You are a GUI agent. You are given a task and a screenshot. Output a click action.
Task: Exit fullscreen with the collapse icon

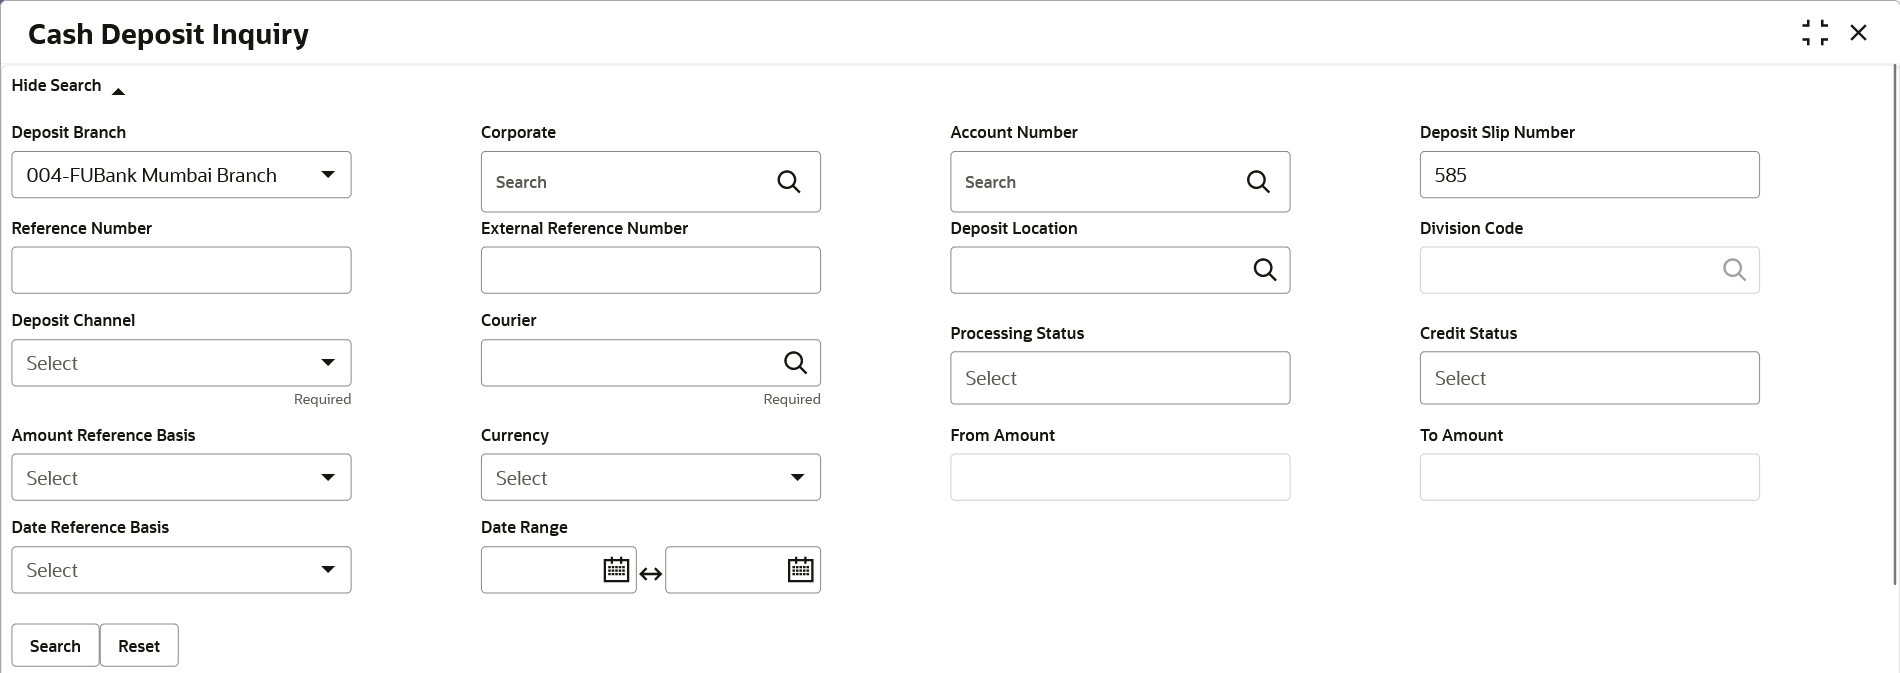point(1815,33)
